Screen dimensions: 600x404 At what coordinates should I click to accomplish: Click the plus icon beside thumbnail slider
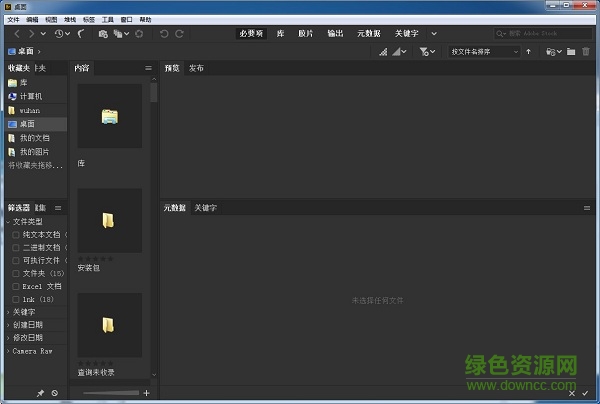[x=146, y=393]
